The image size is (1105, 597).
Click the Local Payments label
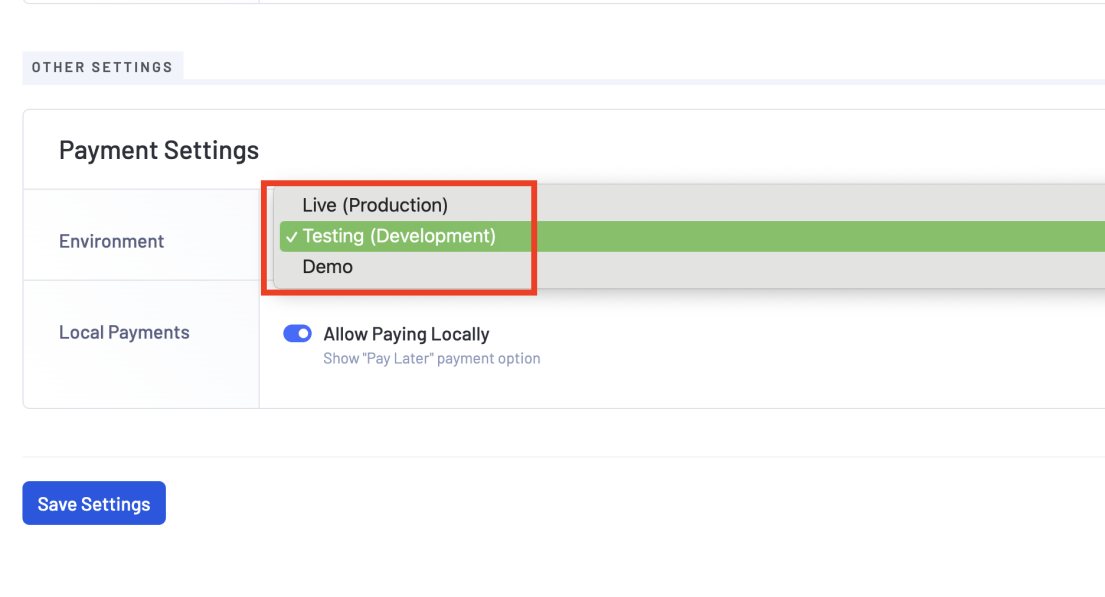(x=124, y=332)
